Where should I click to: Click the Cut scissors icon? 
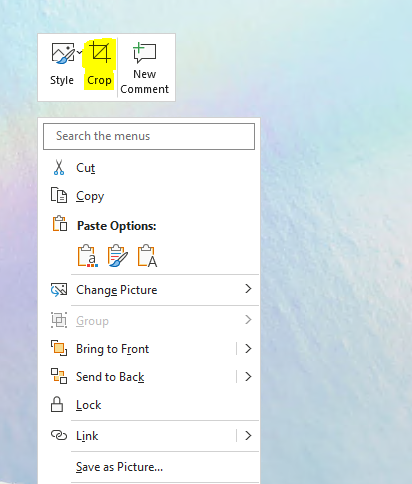(x=59, y=168)
